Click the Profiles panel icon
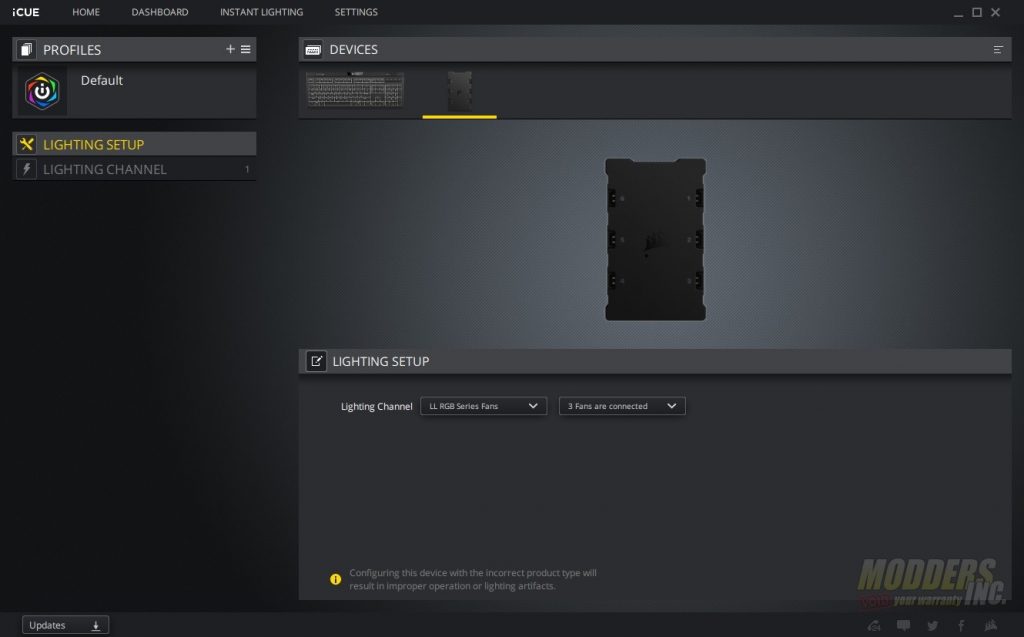 [26, 50]
